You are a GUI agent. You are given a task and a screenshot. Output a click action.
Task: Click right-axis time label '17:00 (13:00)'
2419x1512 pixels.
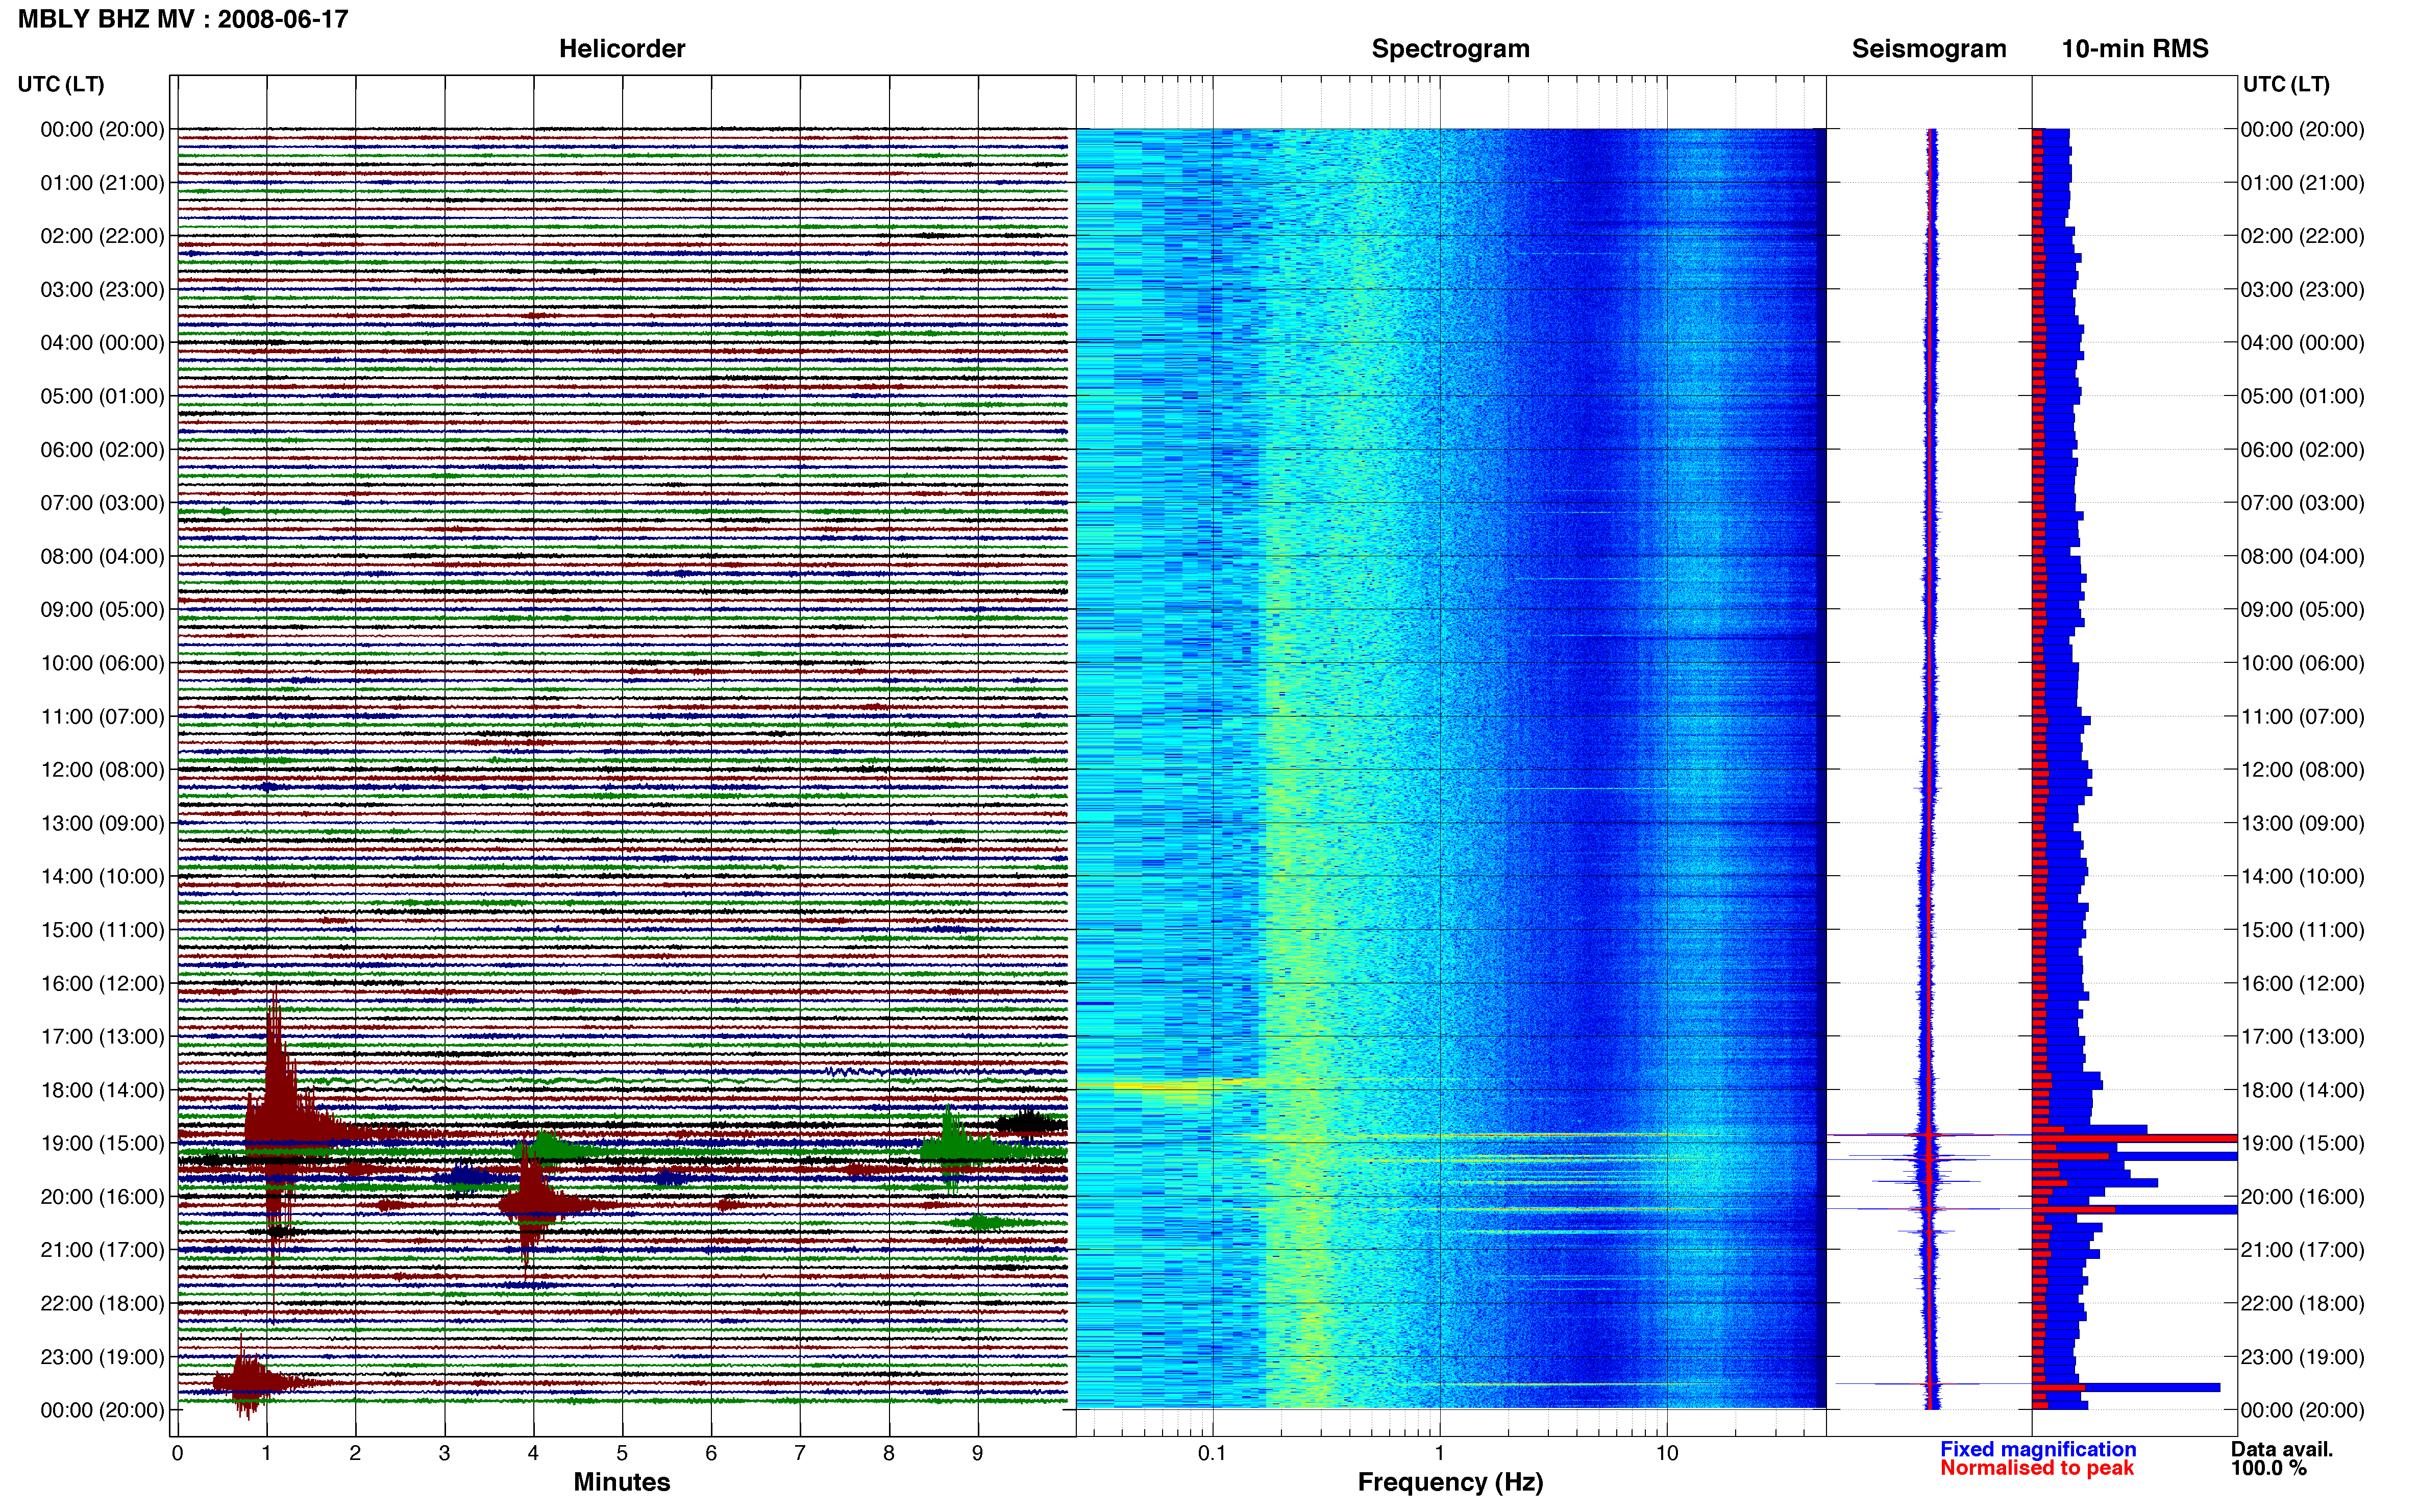pos(2302,1037)
